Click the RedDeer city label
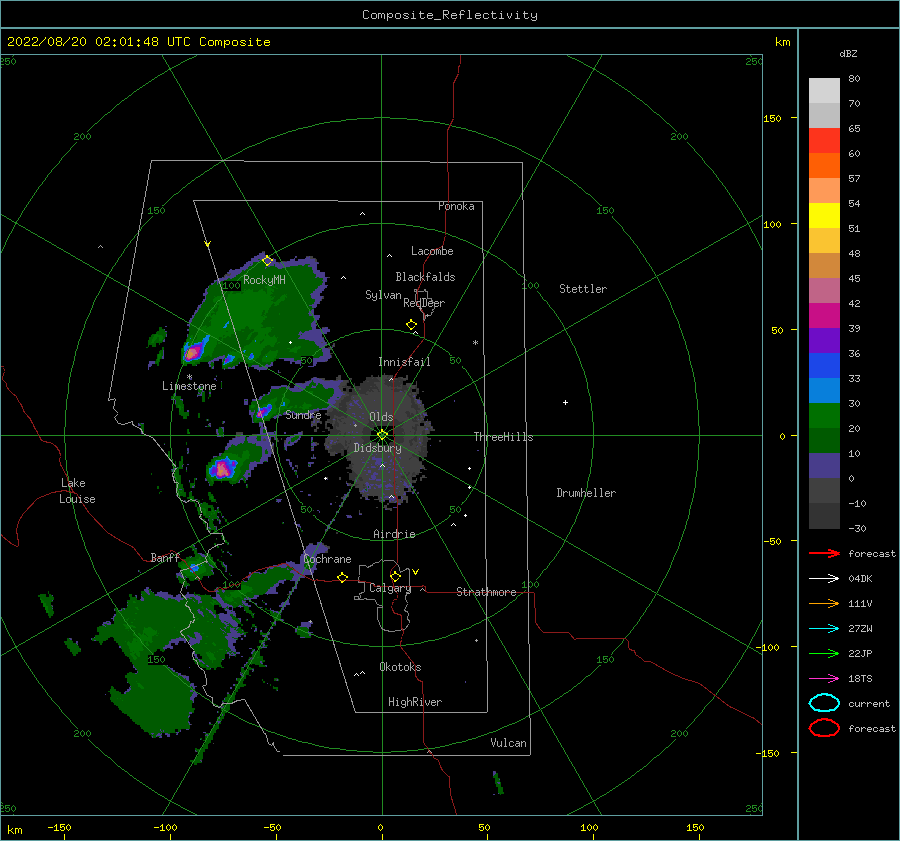The width and height of the screenshot is (900, 841). tap(424, 303)
